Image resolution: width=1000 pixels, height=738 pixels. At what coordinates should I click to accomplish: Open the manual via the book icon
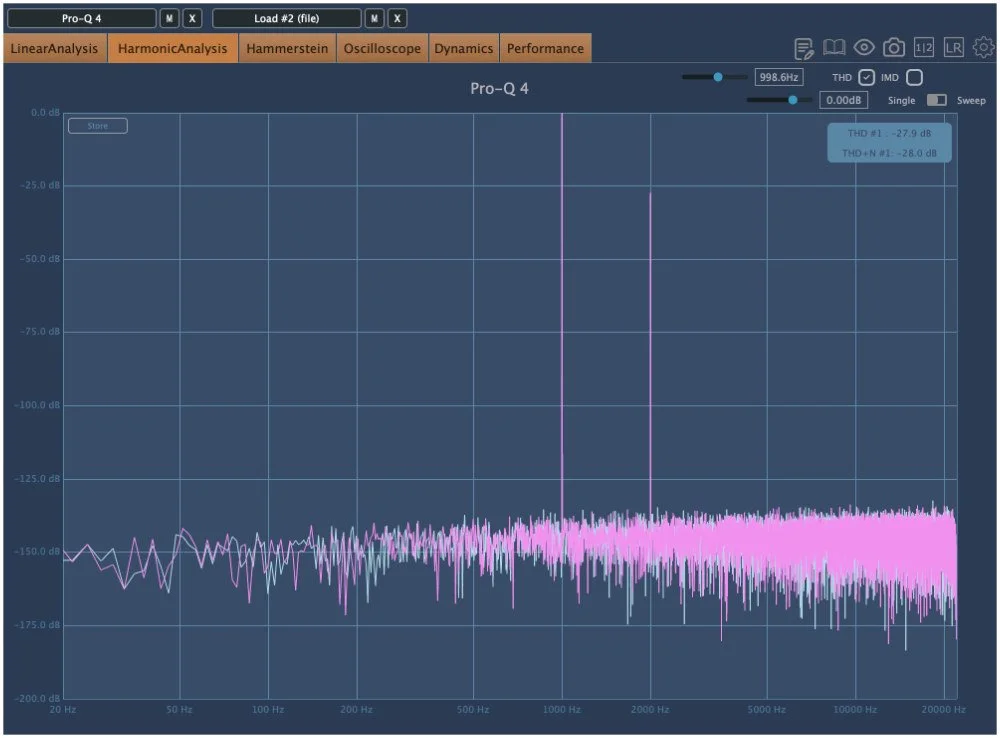click(832, 46)
